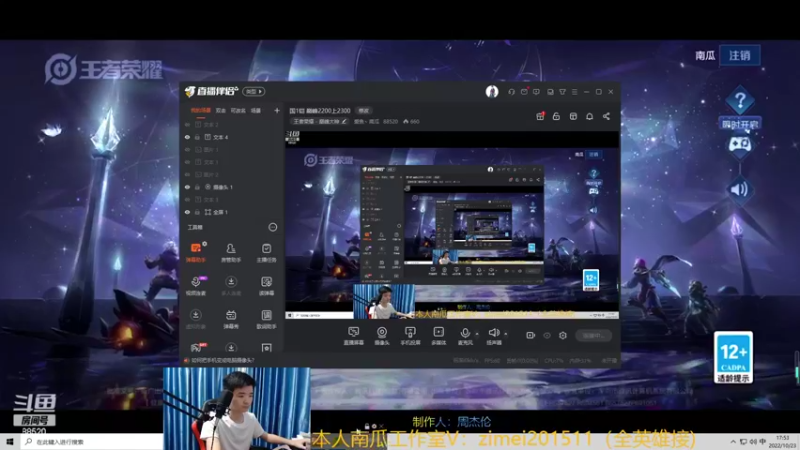Click the 麦克风 microphone icon

coord(465,333)
